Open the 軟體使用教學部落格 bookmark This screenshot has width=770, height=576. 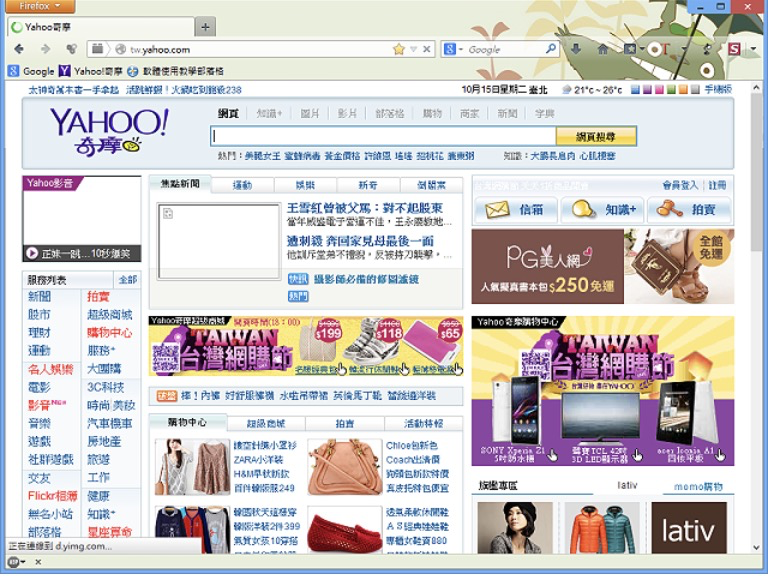coord(176,71)
